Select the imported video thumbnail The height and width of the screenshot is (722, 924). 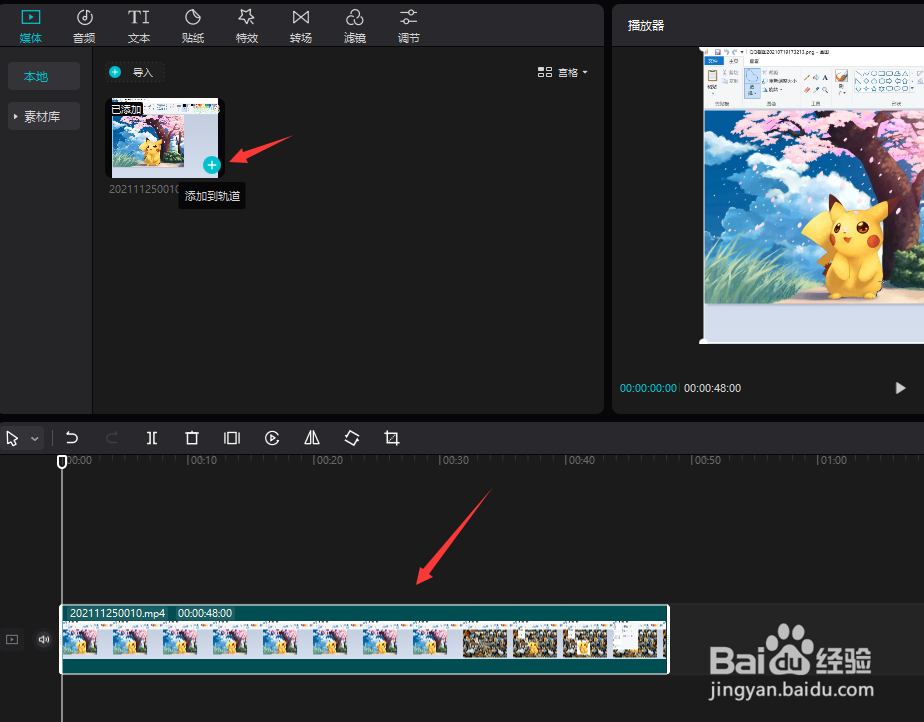point(165,138)
